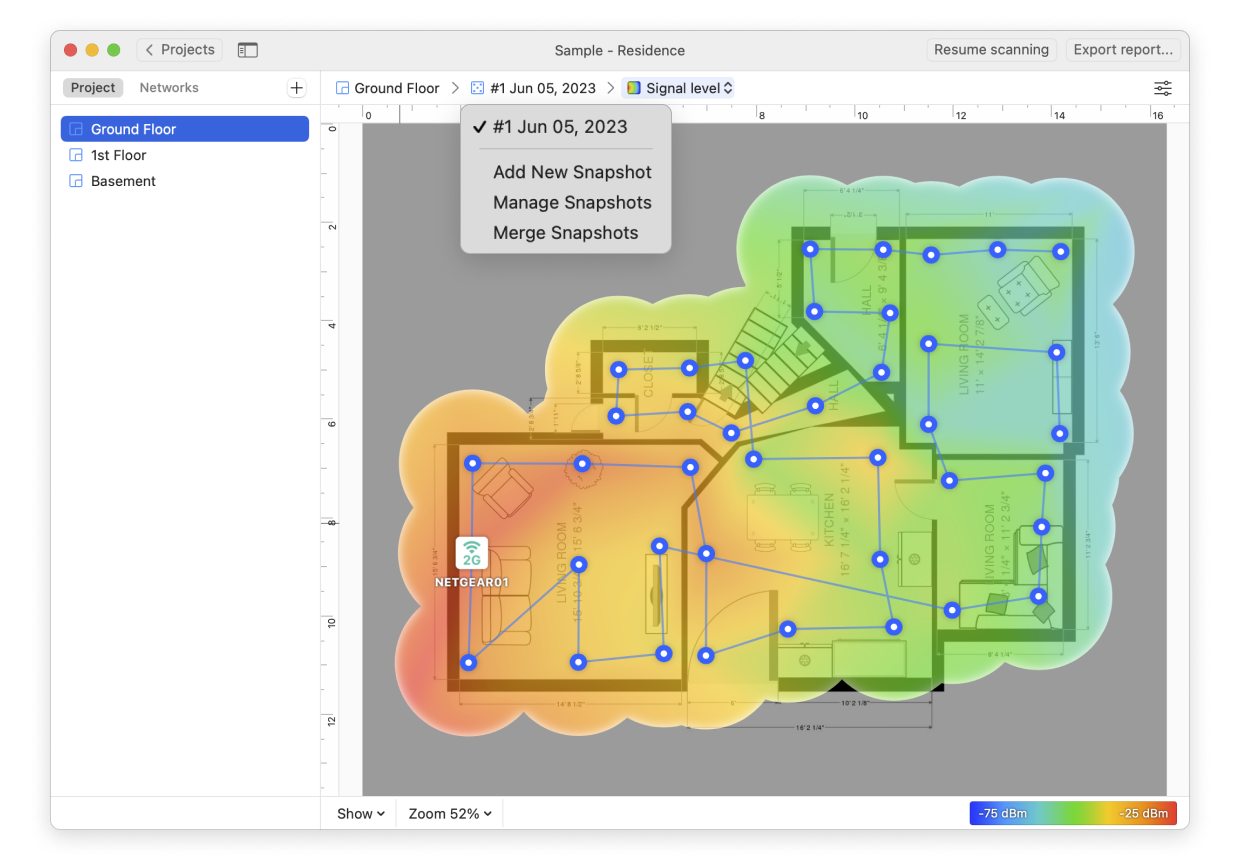Click the -75 dBm end of signal legend
1240x860 pixels.
pos(1002,813)
